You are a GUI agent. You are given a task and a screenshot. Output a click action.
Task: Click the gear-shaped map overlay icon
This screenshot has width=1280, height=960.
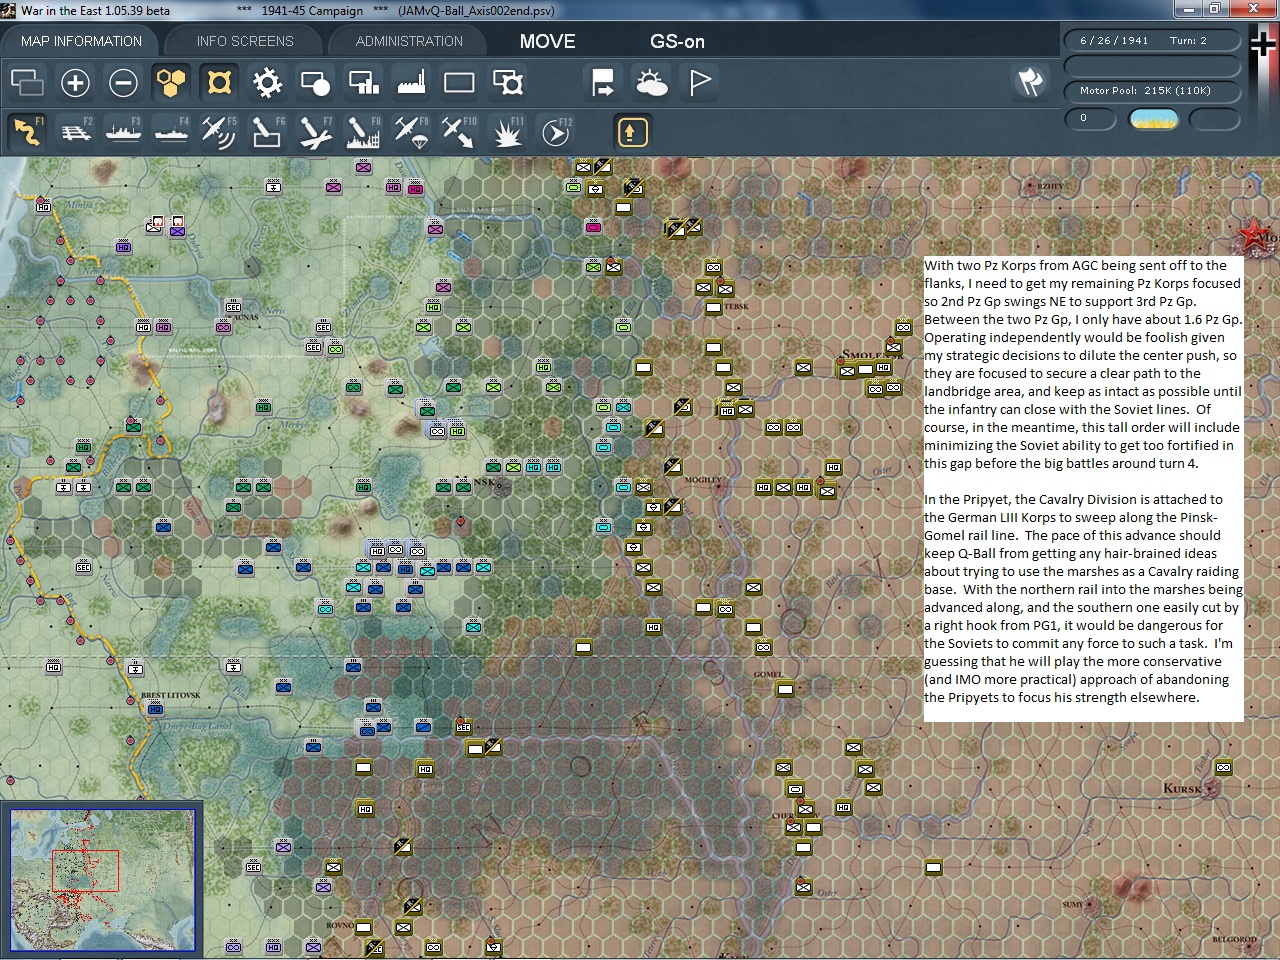(x=267, y=82)
